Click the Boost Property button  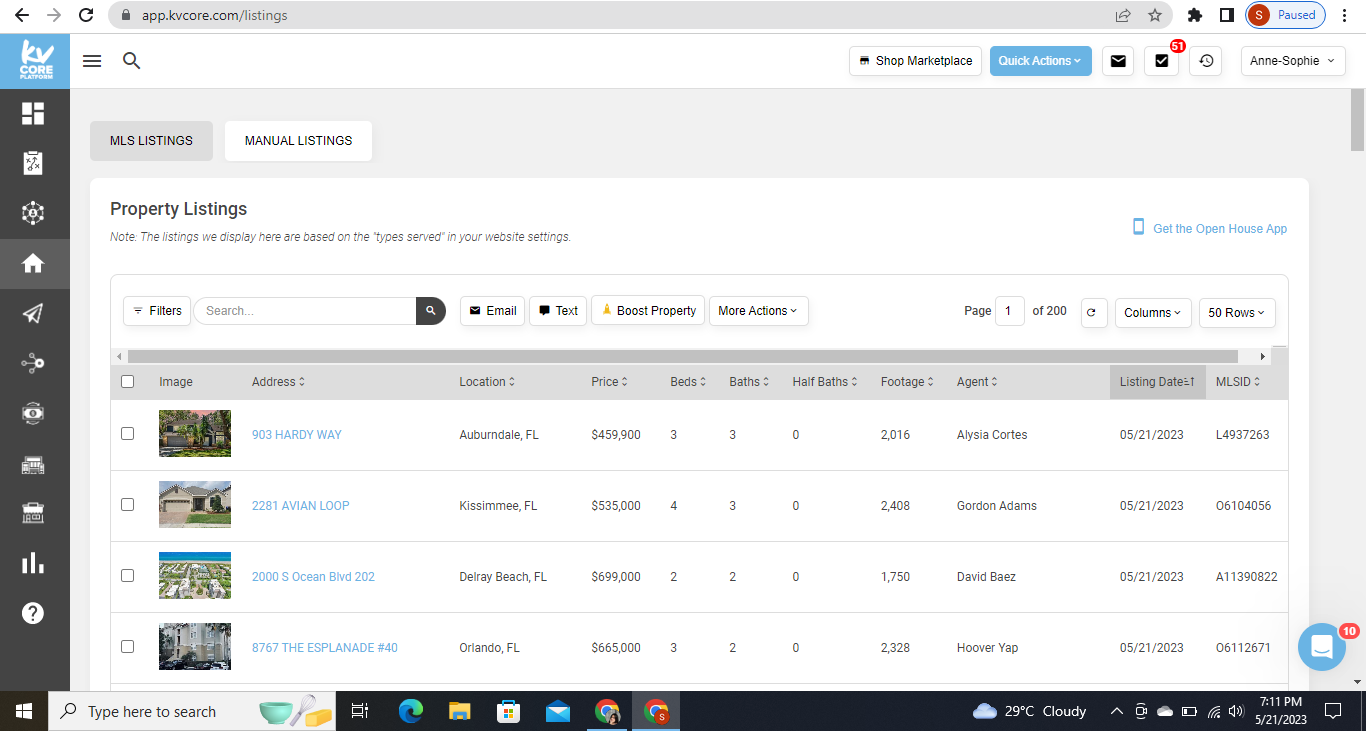coord(649,311)
